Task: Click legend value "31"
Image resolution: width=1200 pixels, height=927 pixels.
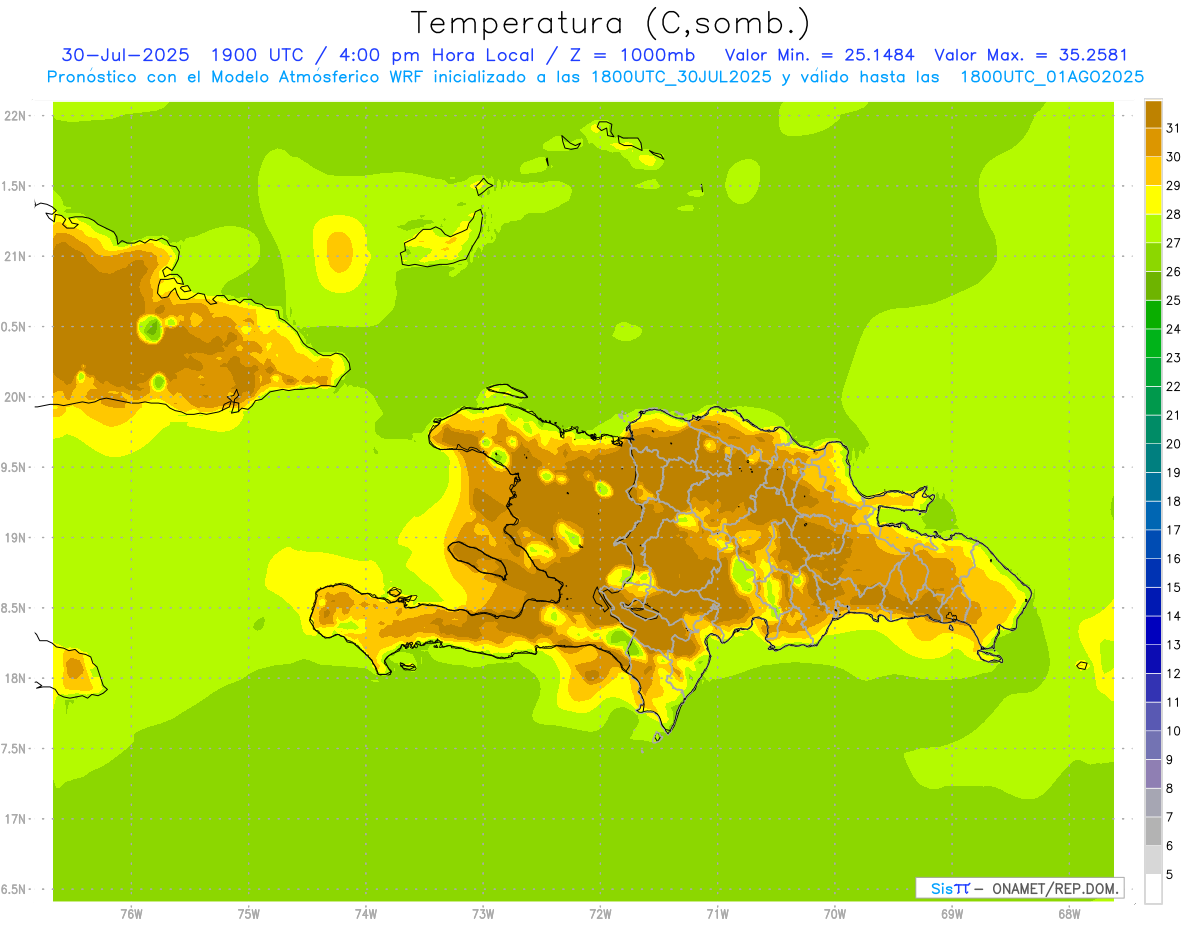Action: [1174, 129]
